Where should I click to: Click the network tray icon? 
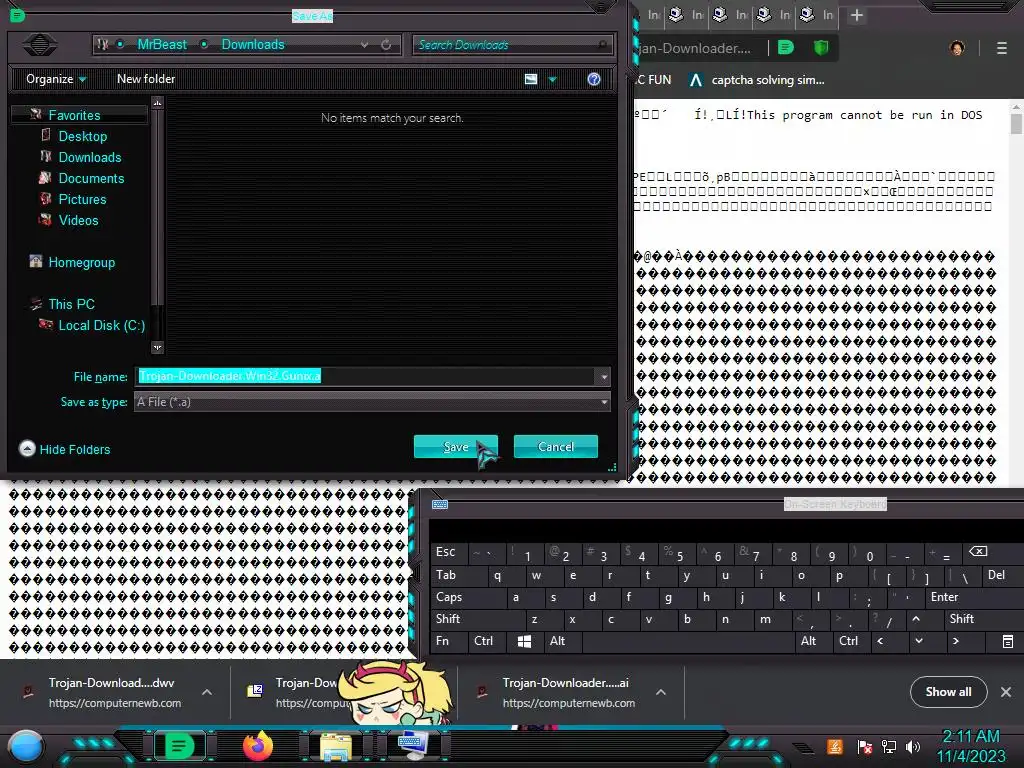889,747
